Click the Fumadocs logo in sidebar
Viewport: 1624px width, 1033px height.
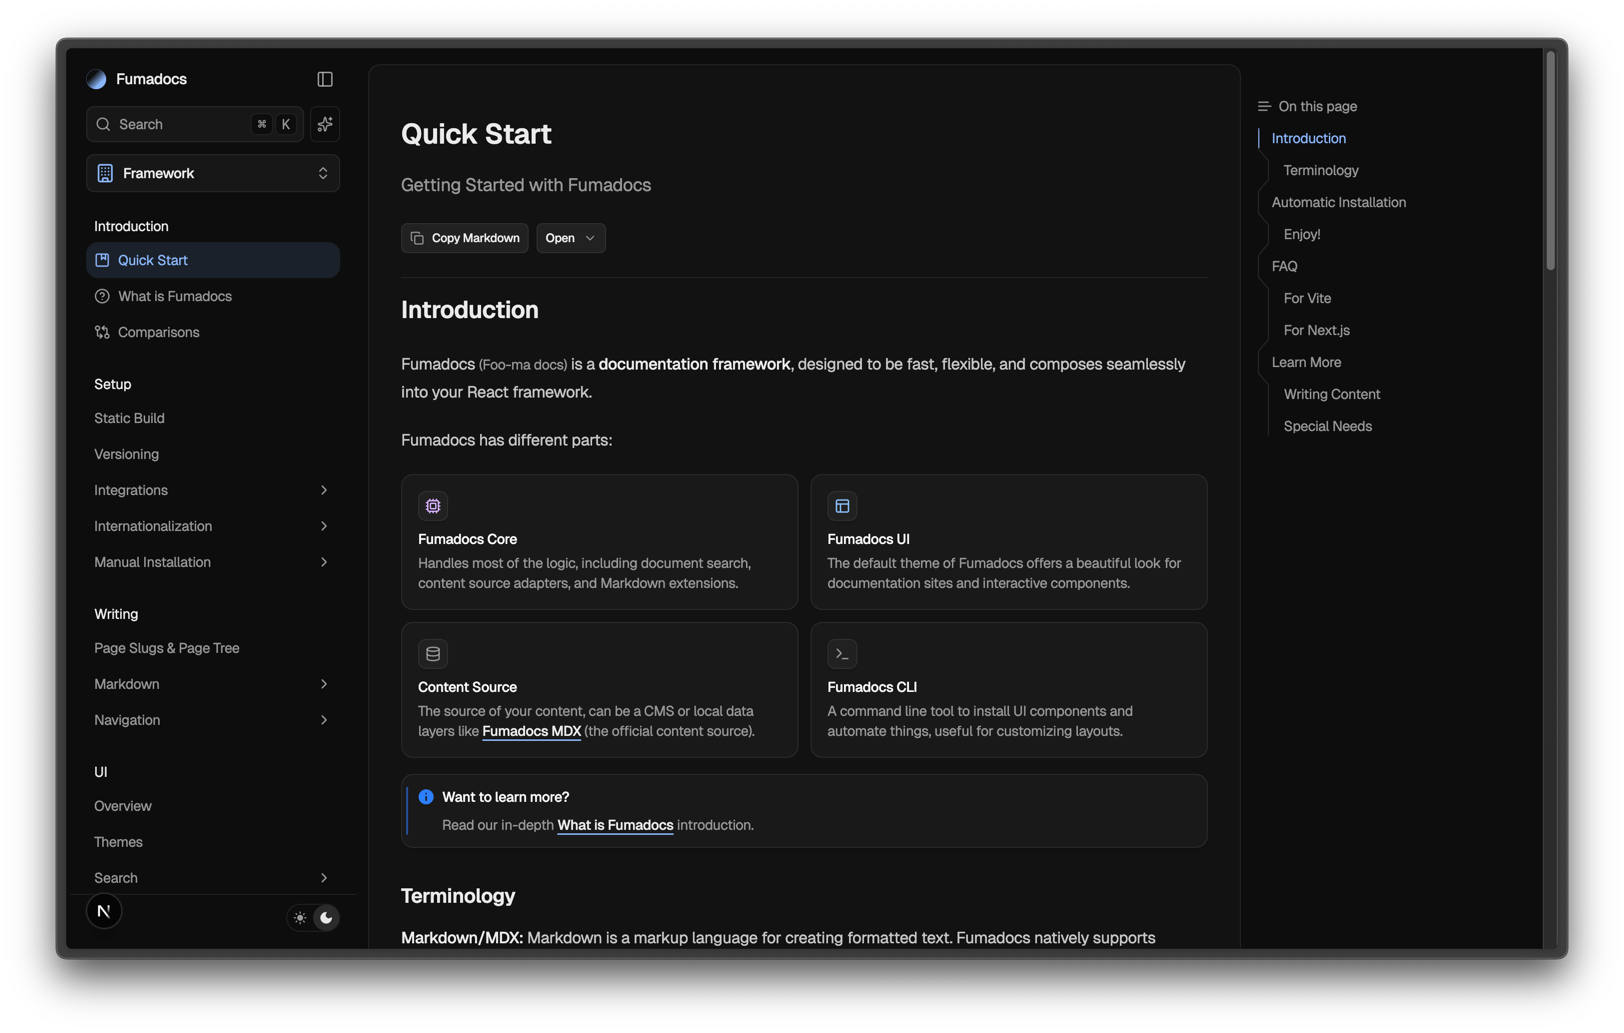pos(97,79)
